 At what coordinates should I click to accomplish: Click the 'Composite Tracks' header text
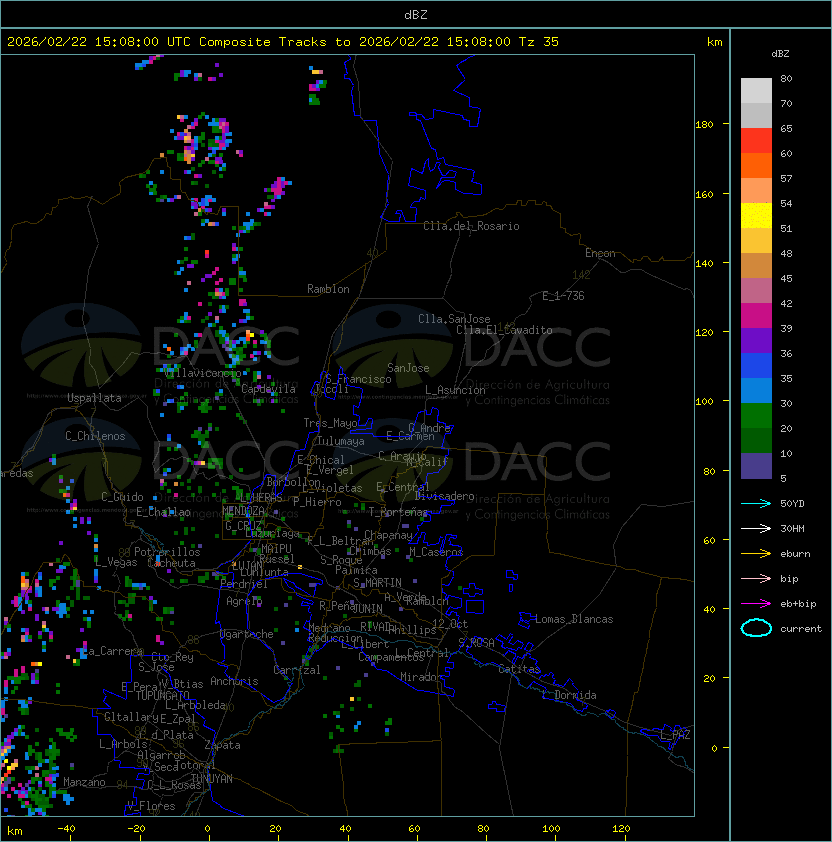[x=263, y=42]
